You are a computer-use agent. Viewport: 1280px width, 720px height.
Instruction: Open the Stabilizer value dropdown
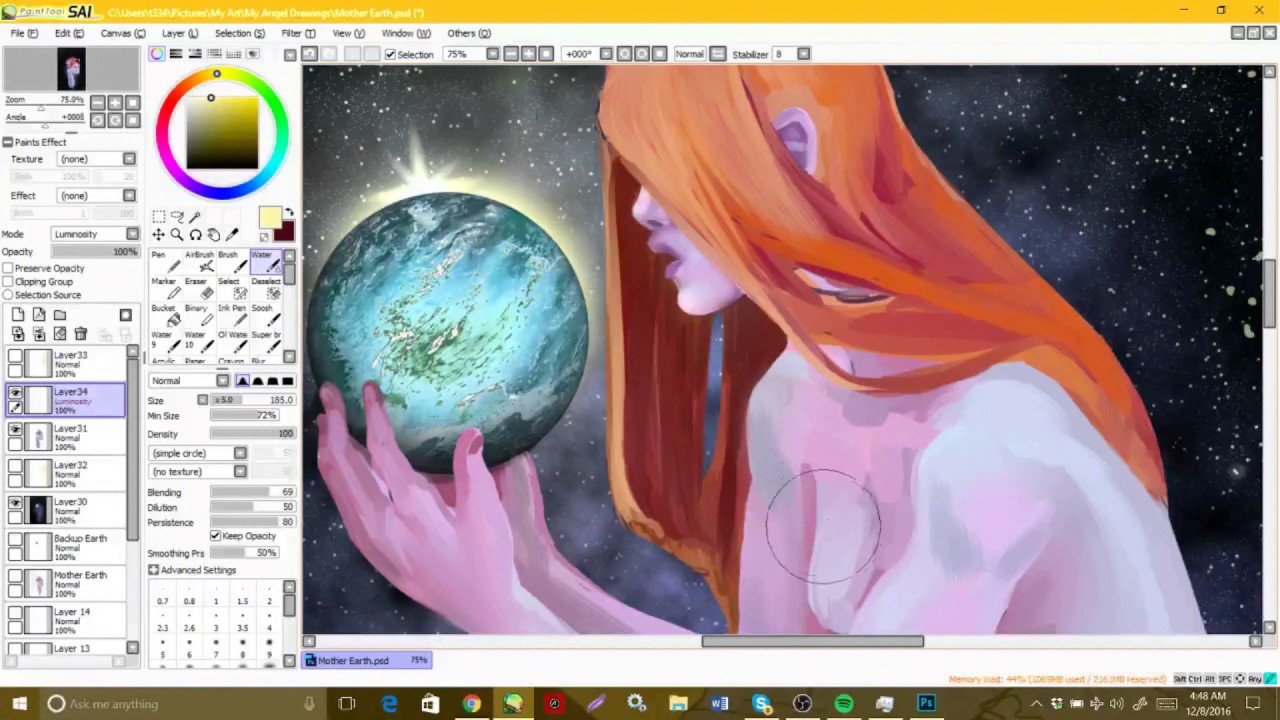[804, 54]
